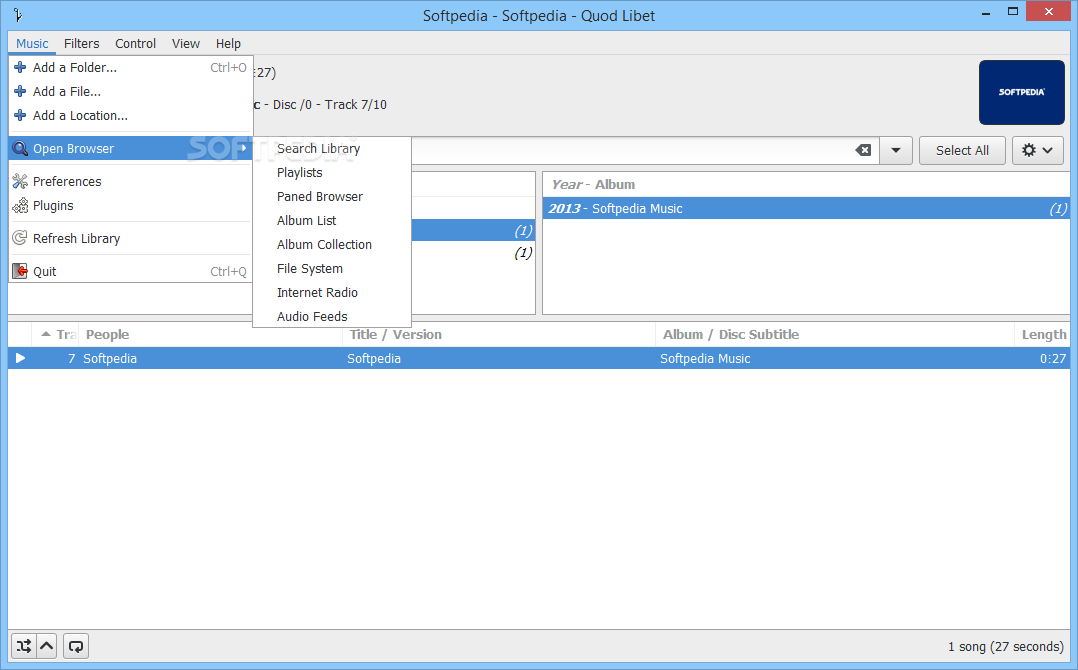1078x670 pixels.
Task: Sort by the Length column header
Action: (x=1042, y=335)
